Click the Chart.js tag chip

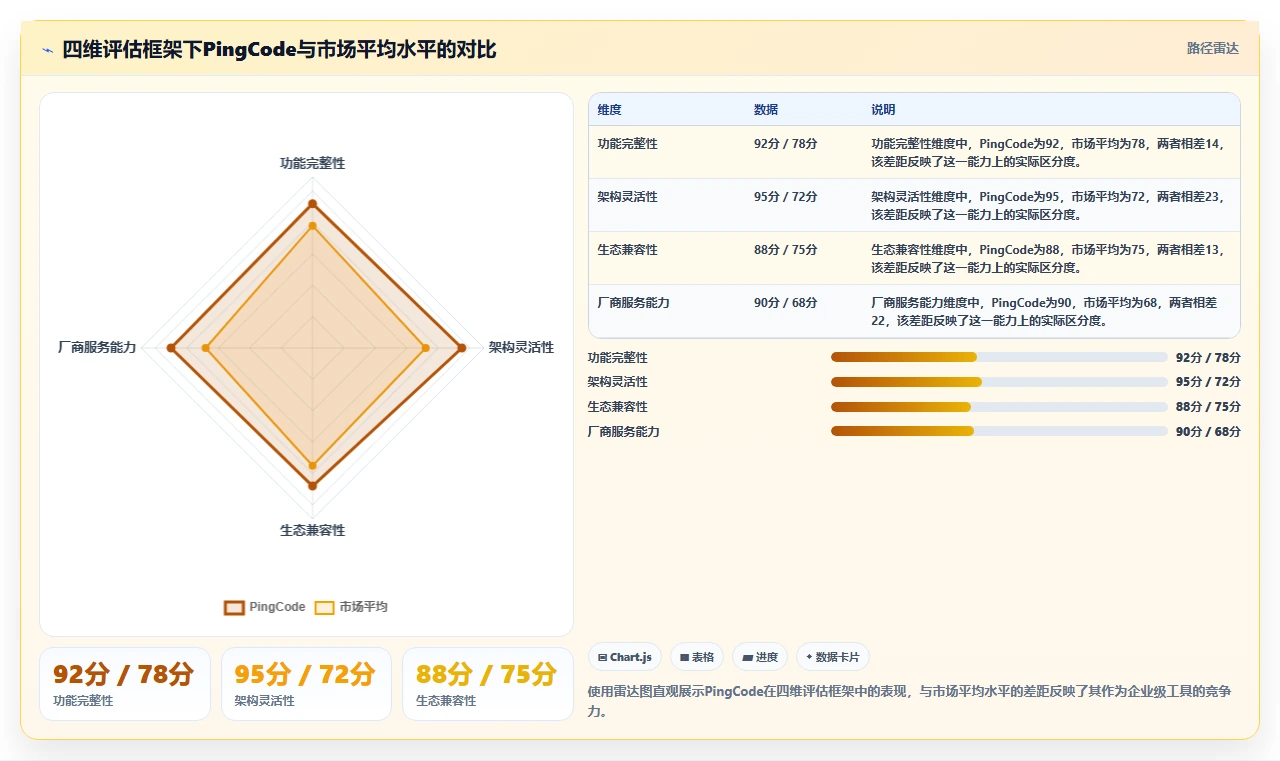coord(625,657)
